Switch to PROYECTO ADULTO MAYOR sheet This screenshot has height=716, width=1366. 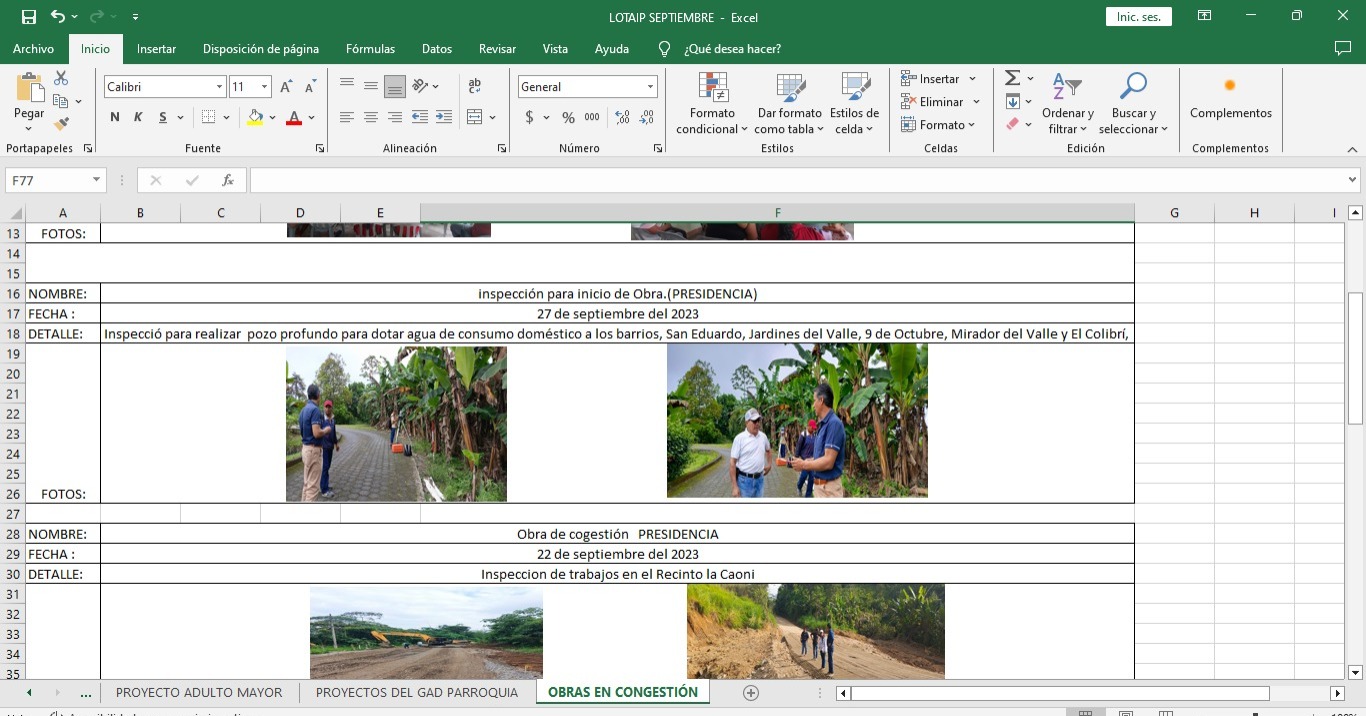[199, 692]
